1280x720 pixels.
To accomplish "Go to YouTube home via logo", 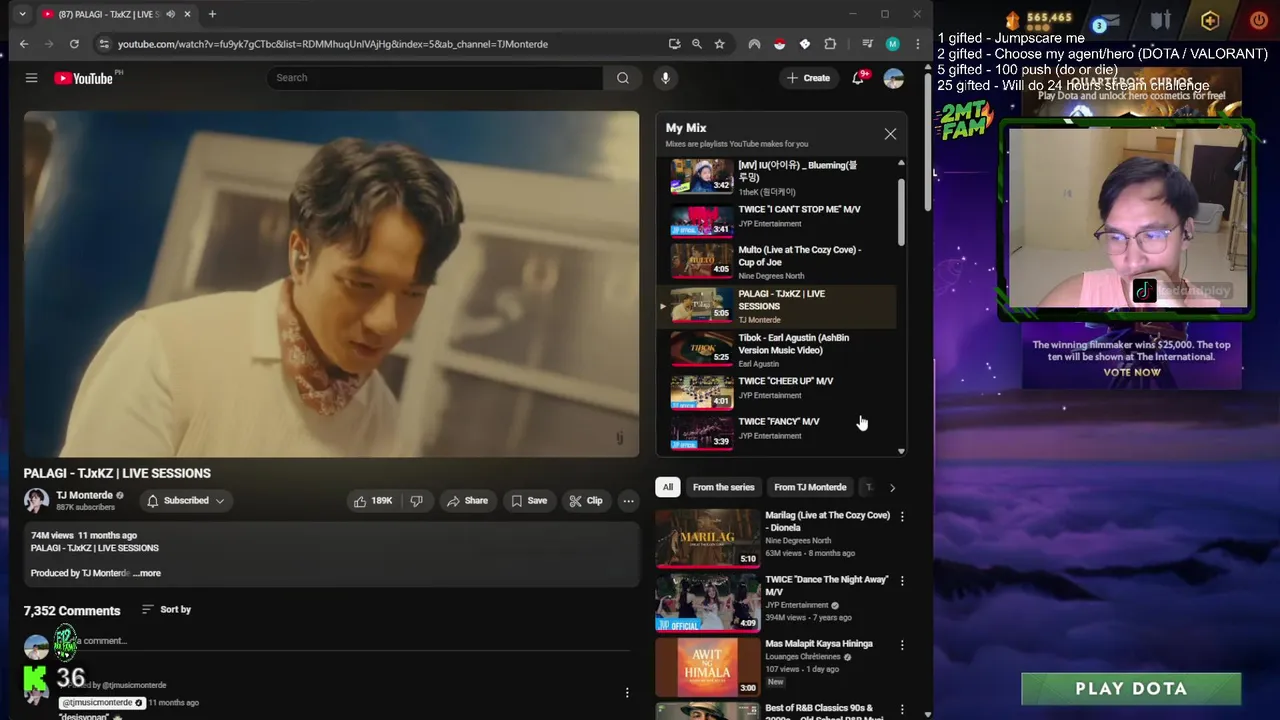I will click(84, 78).
